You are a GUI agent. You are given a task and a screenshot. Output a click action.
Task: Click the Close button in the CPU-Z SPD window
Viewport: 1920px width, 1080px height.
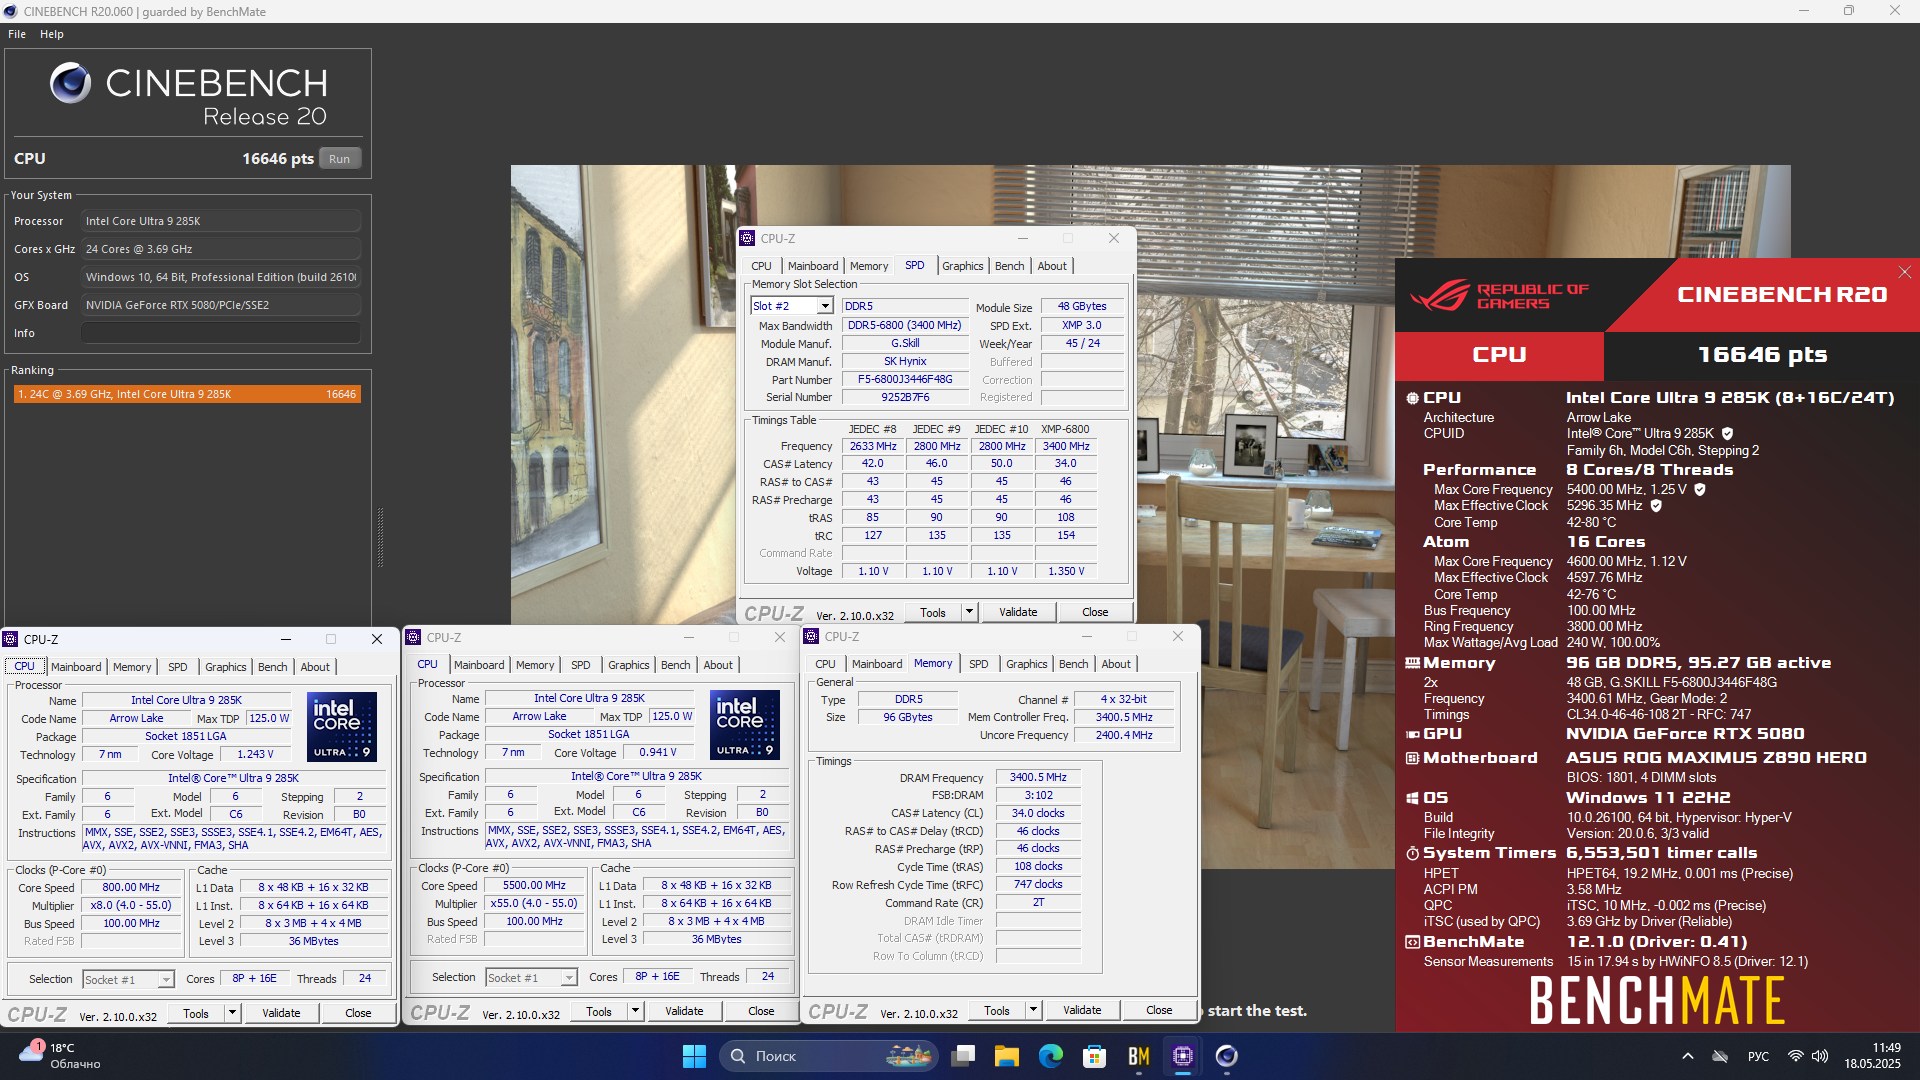(x=1095, y=612)
